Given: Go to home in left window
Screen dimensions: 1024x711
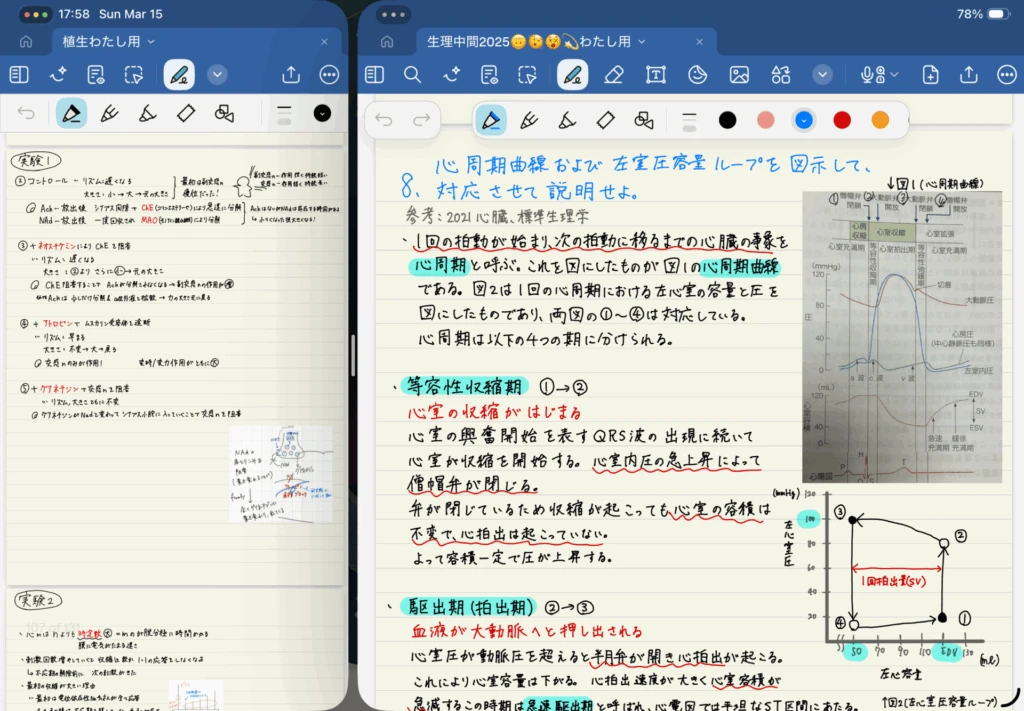Looking at the screenshot, I should pyautogui.click(x=25, y=42).
